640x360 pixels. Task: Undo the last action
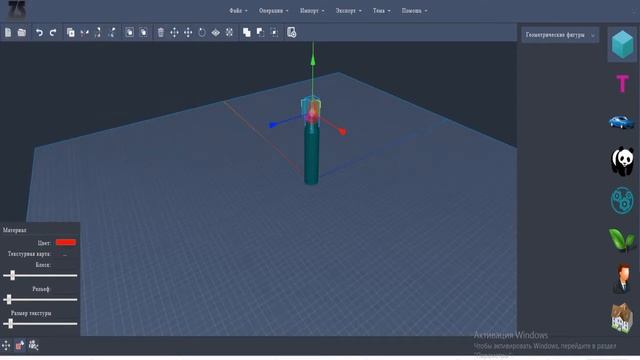click(x=39, y=32)
